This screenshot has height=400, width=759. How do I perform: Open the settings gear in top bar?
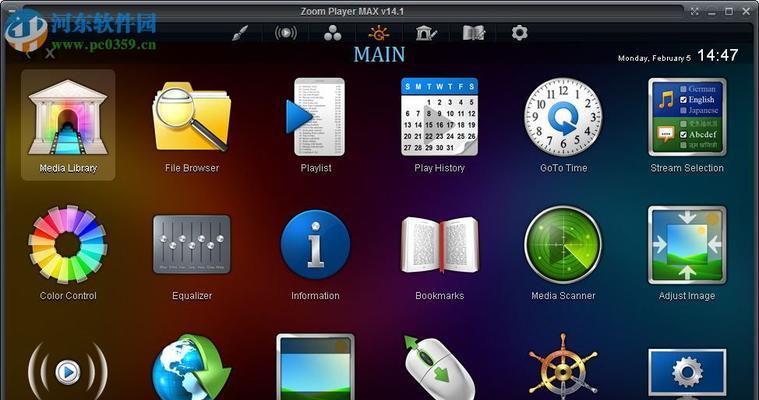coord(519,33)
